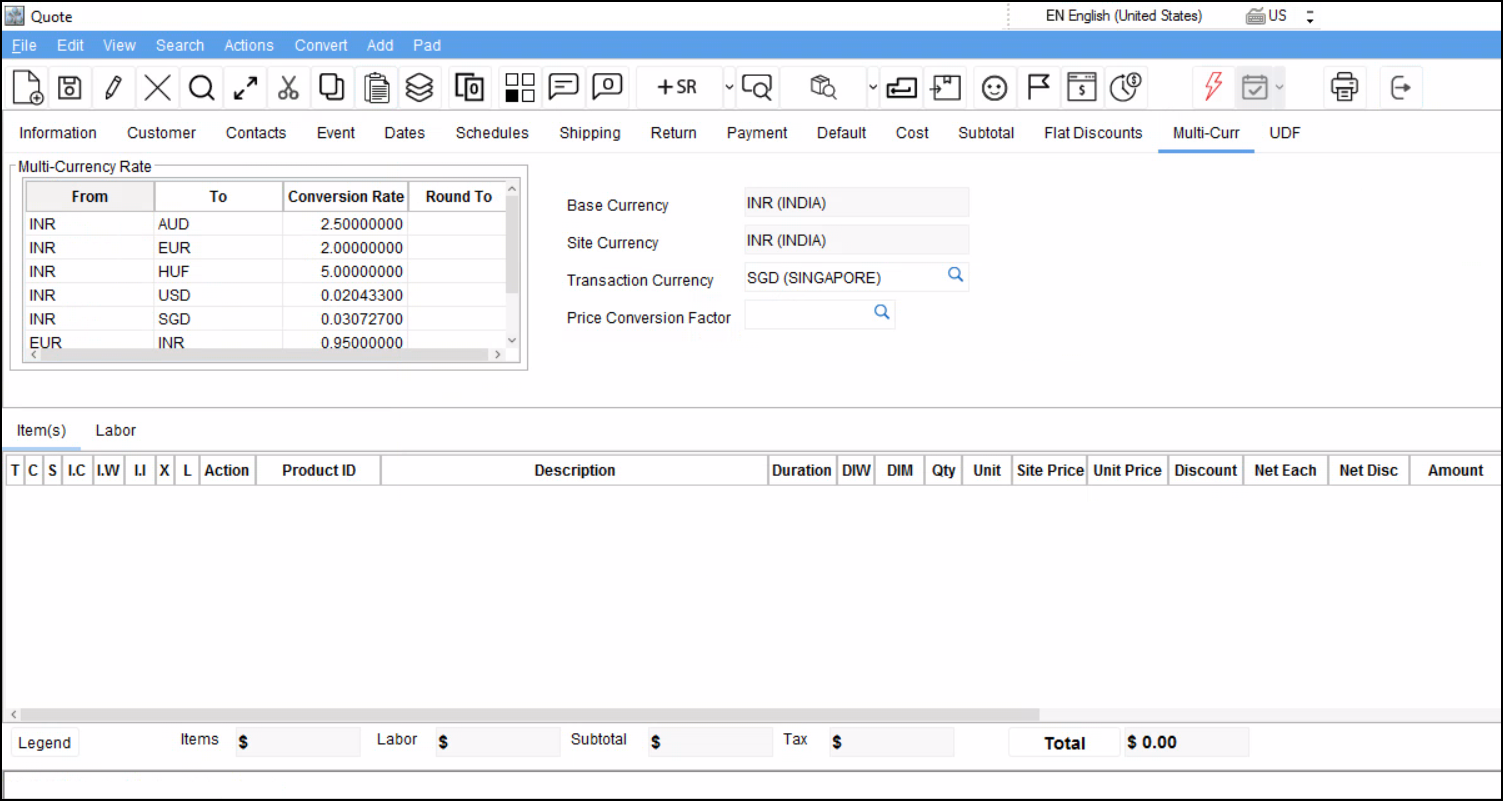The image size is (1503, 801).
Task: Open the Labor tab
Action: pyautogui.click(x=116, y=430)
